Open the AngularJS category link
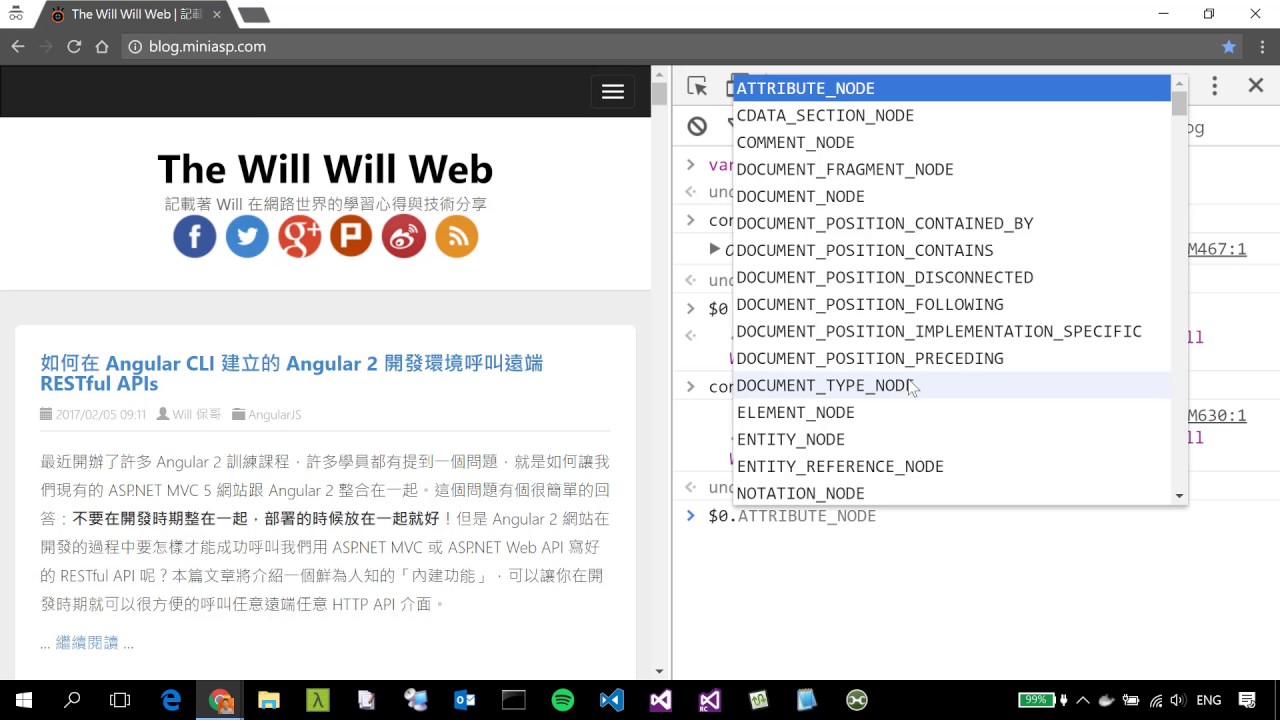Screen dimensions: 1280x720 (x=274, y=414)
